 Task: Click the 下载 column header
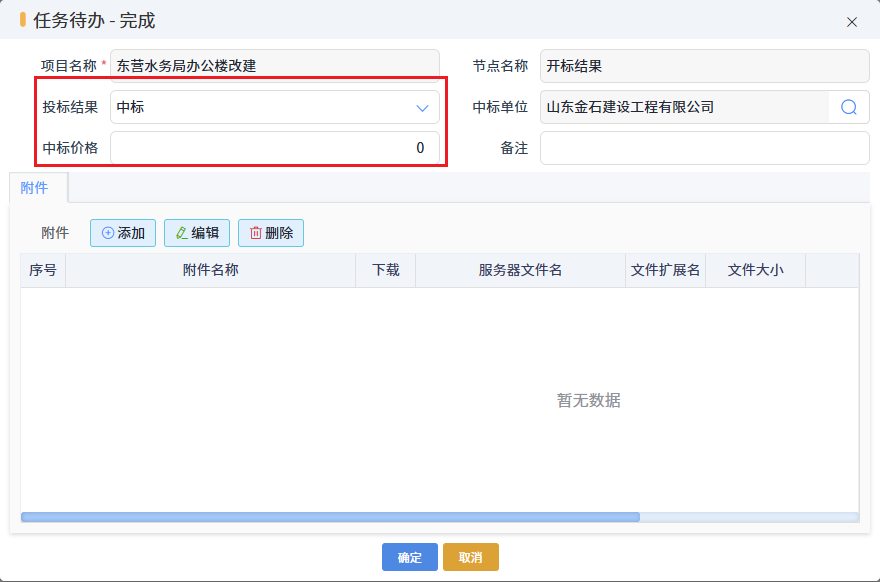[x=386, y=270]
